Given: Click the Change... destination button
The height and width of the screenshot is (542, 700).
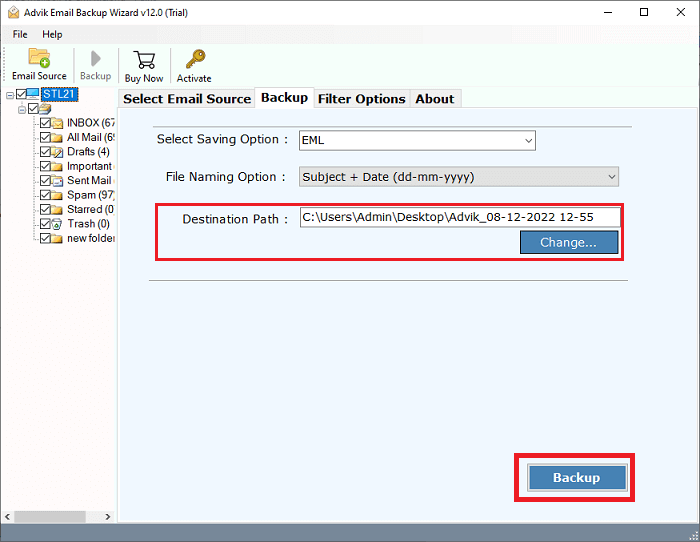Looking at the screenshot, I should click(x=569, y=242).
